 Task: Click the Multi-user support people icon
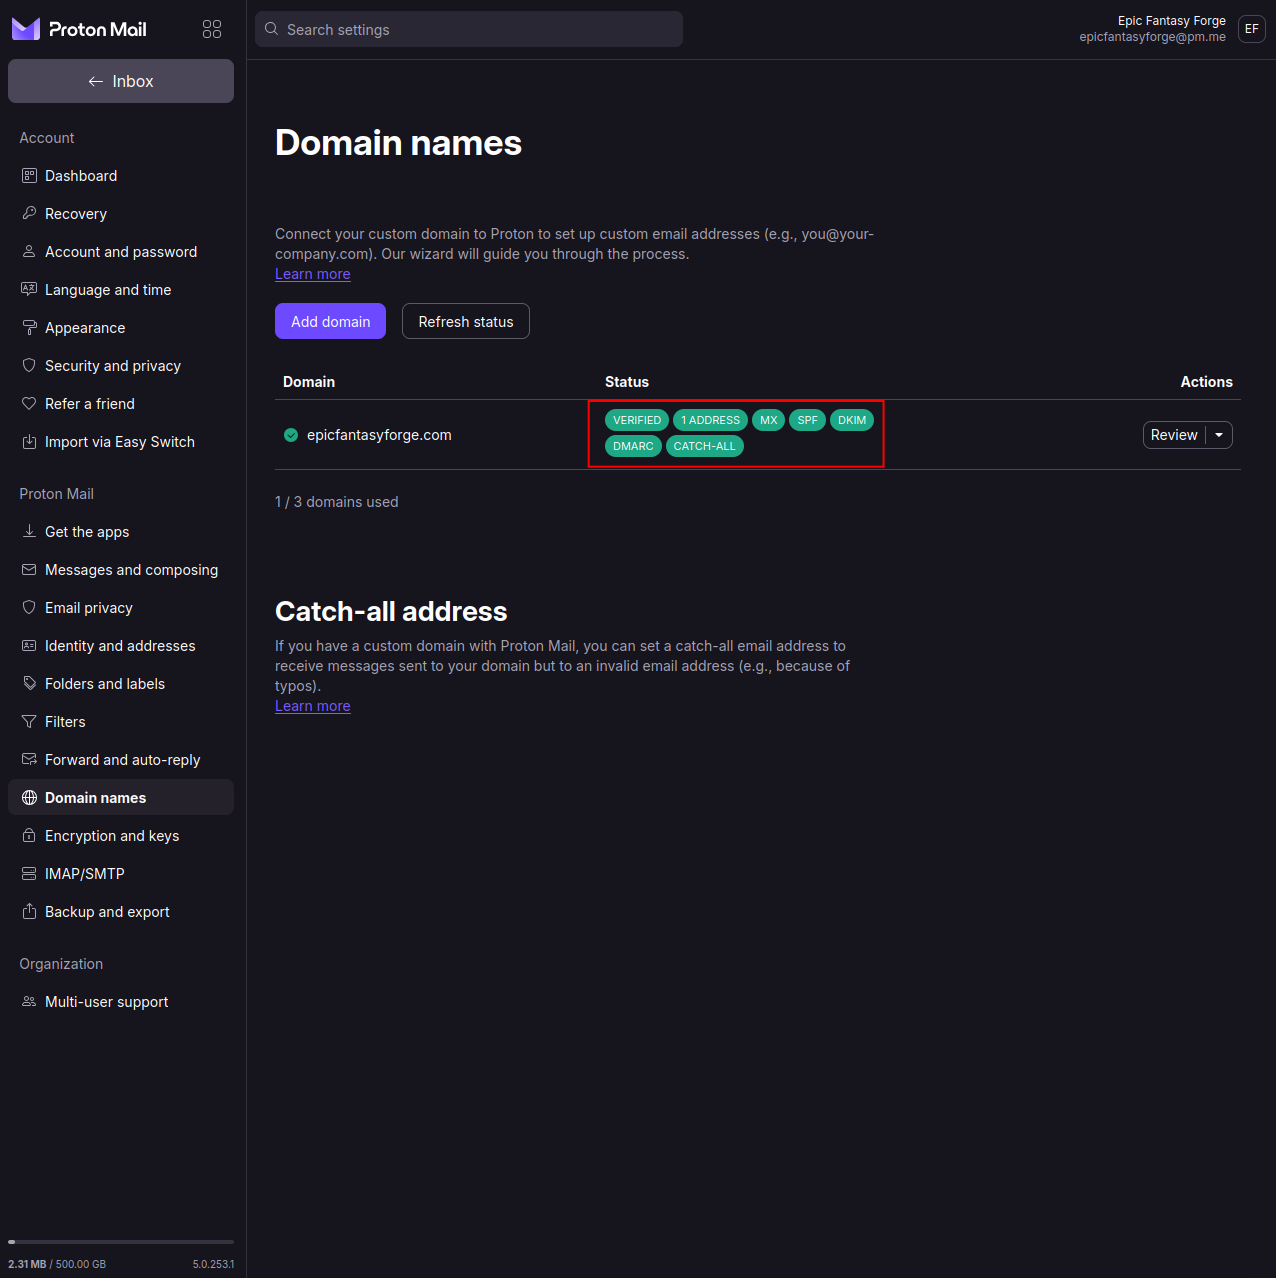point(29,1002)
